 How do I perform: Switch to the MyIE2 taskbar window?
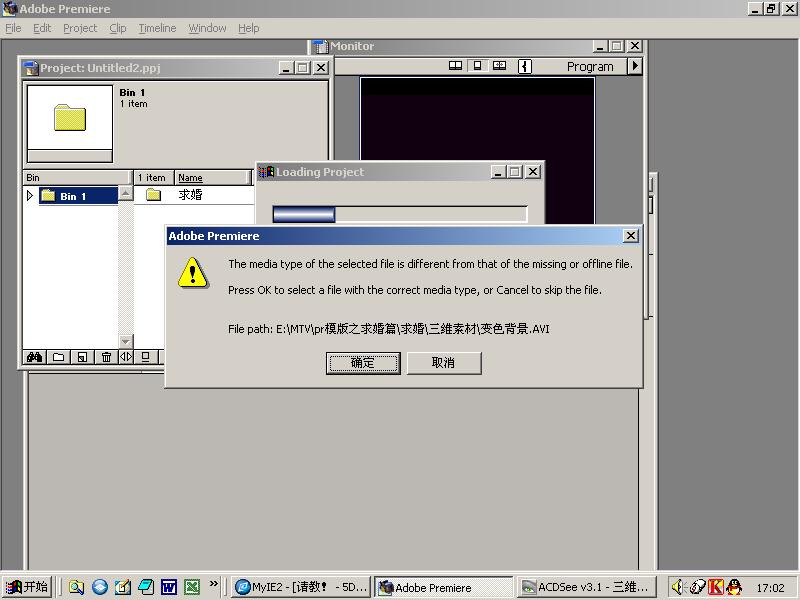point(301,587)
